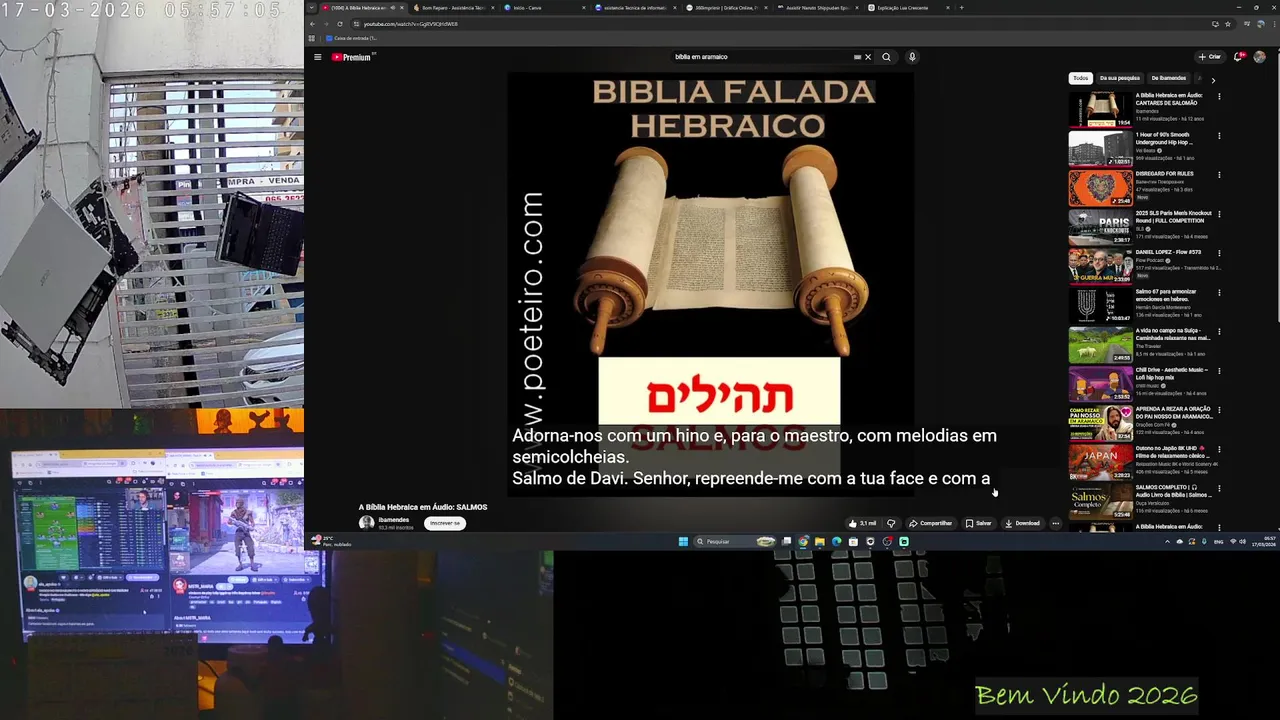Image resolution: width=1280 pixels, height=720 pixels.
Task: Show more filter chips with right arrow
Action: coord(1213,79)
